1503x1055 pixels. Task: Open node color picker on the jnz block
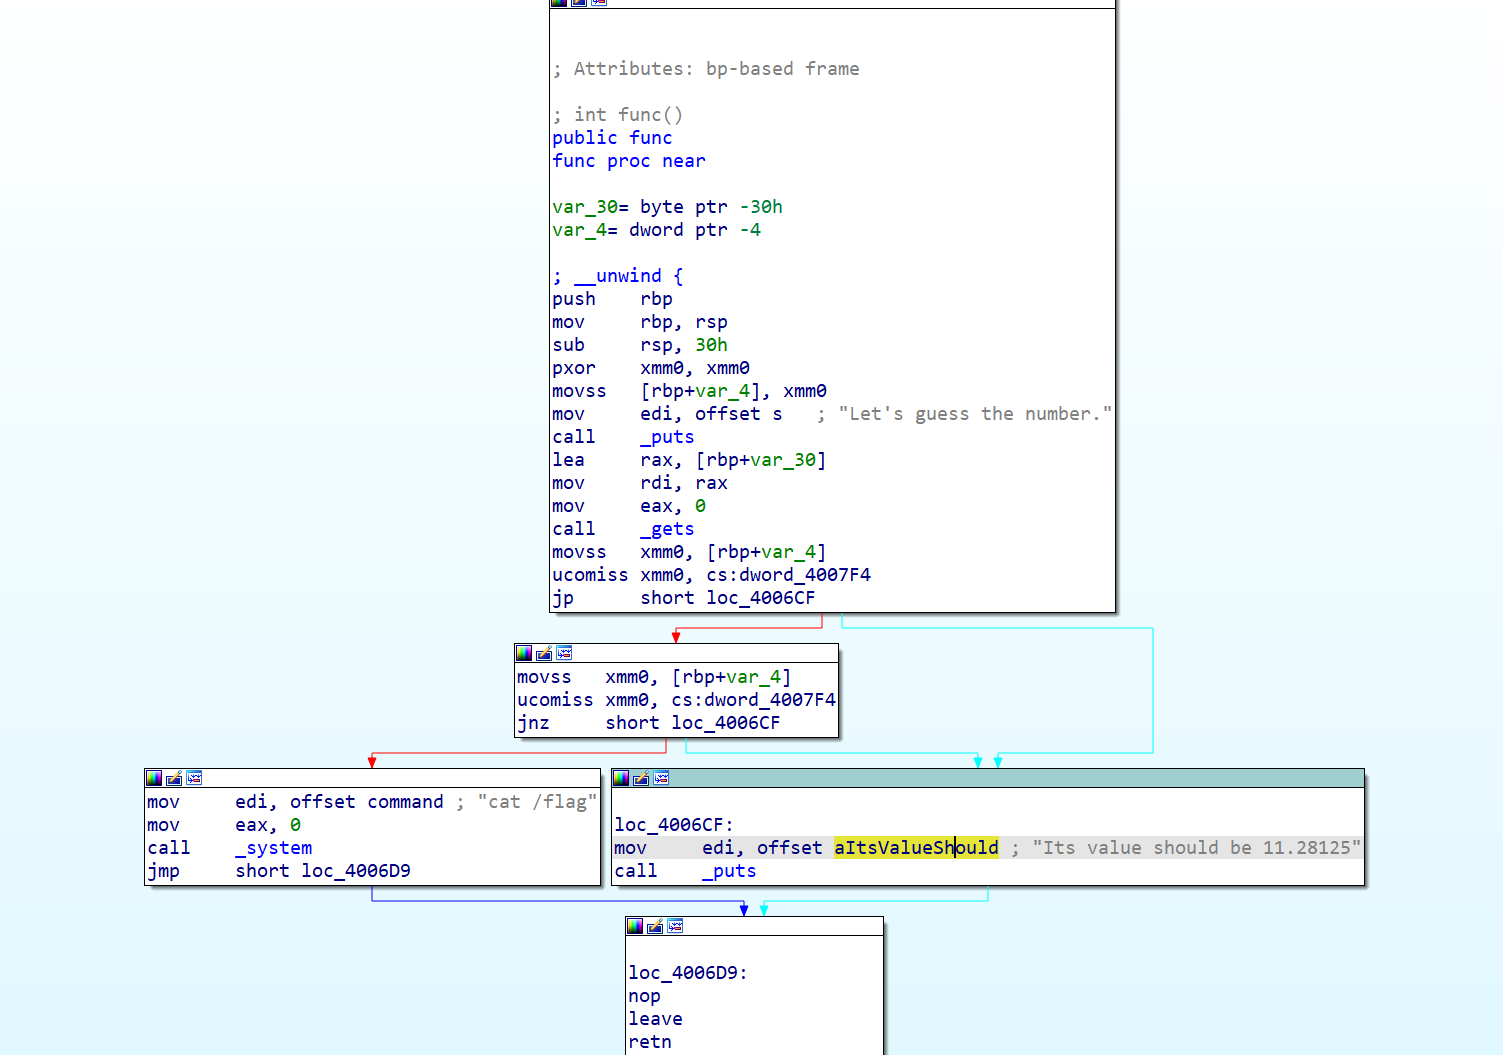point(524,653)
